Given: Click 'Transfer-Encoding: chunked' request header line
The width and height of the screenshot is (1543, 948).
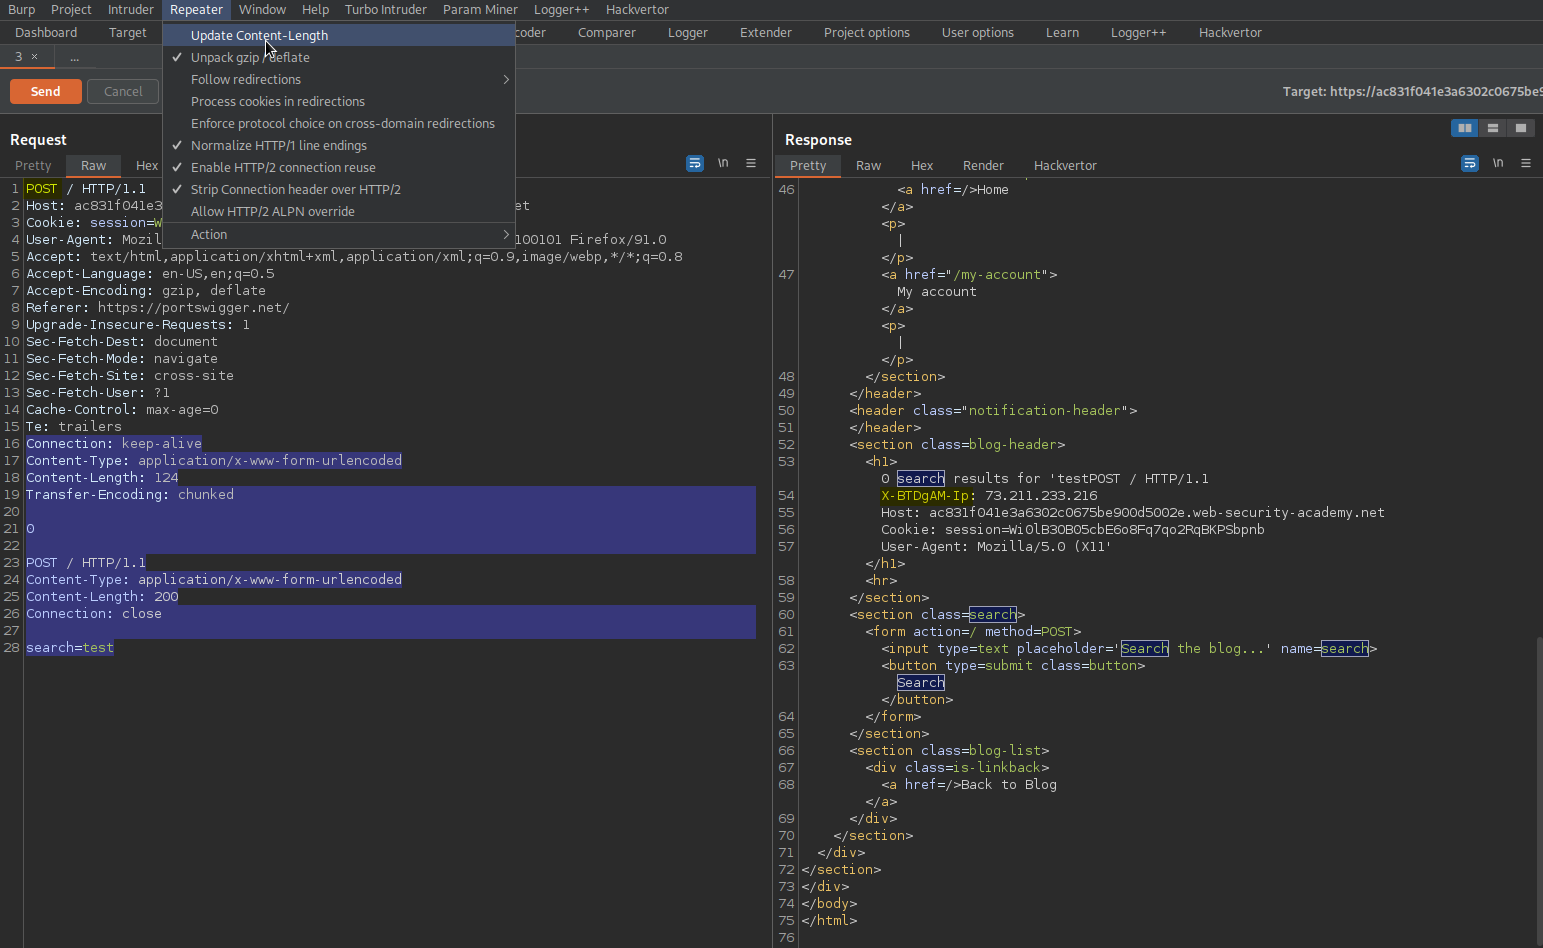Looking at the screenshot, I should click(130, 495).
